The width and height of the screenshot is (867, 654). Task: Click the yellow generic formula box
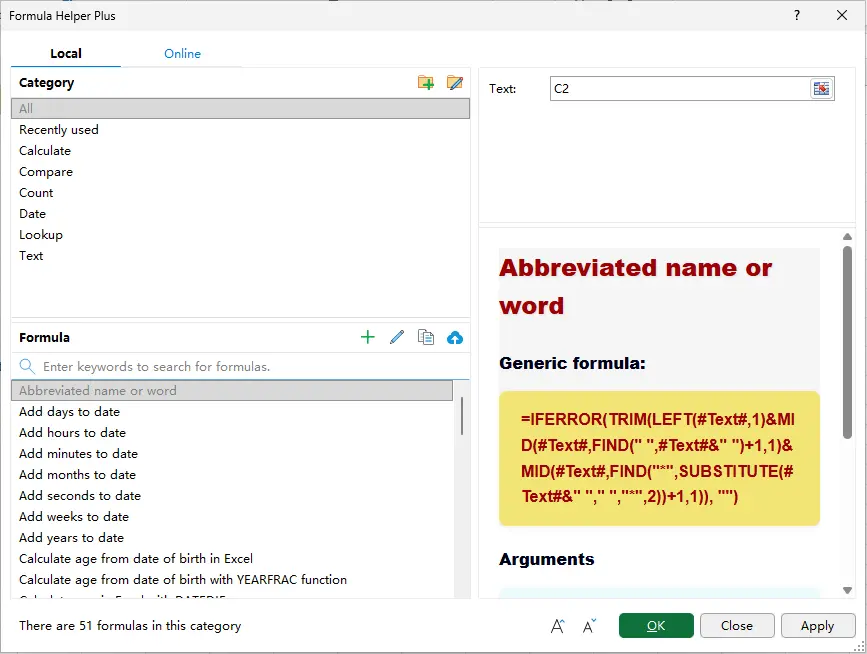coord(659,458)
